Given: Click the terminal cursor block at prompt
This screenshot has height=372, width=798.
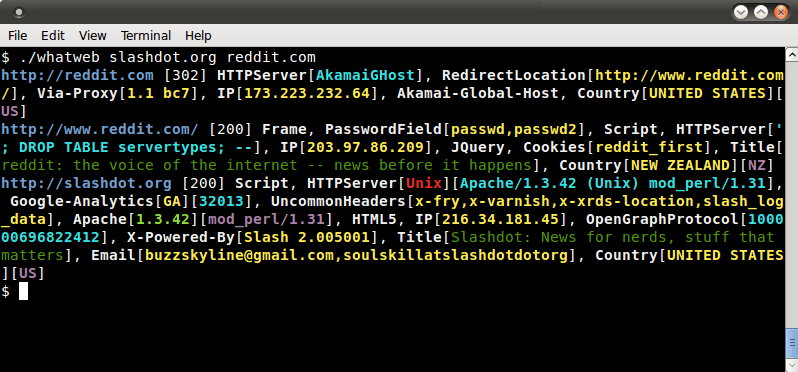Looking at the screenshot, I should pos(23,291).
